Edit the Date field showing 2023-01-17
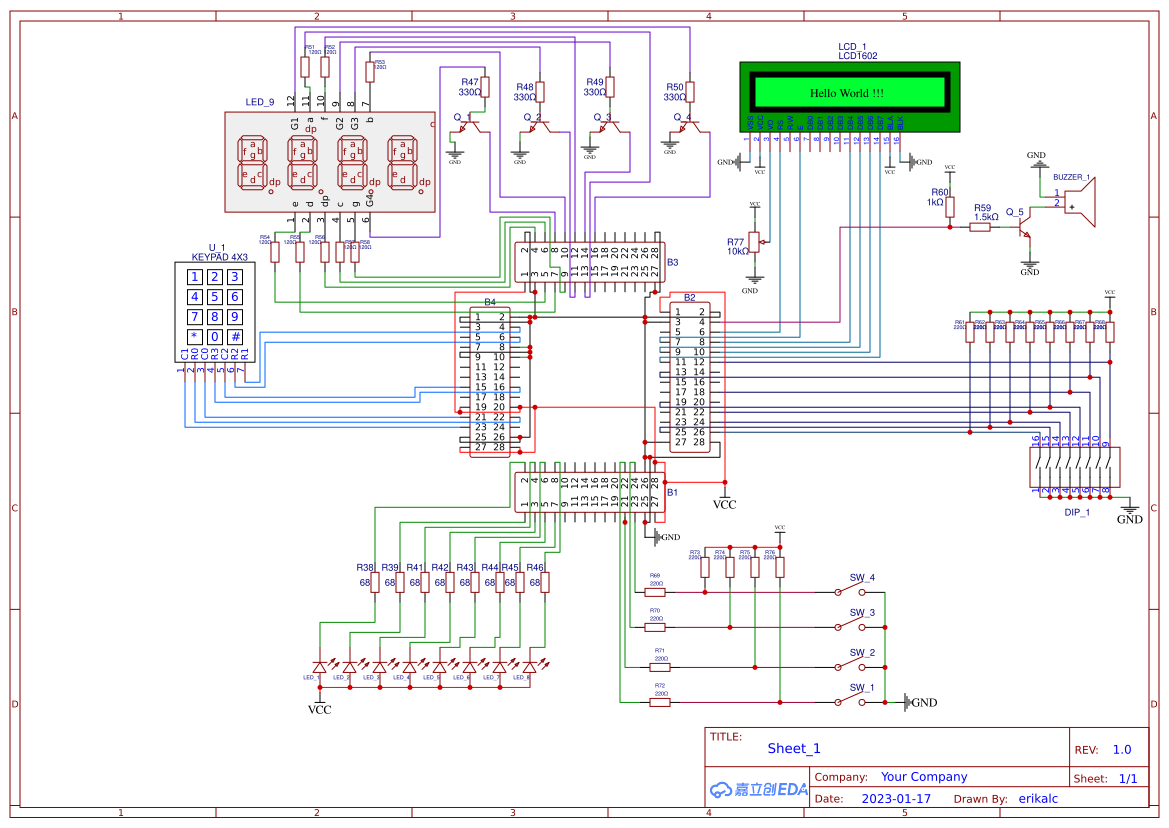The image size is (1169, 828). [898, 798]
